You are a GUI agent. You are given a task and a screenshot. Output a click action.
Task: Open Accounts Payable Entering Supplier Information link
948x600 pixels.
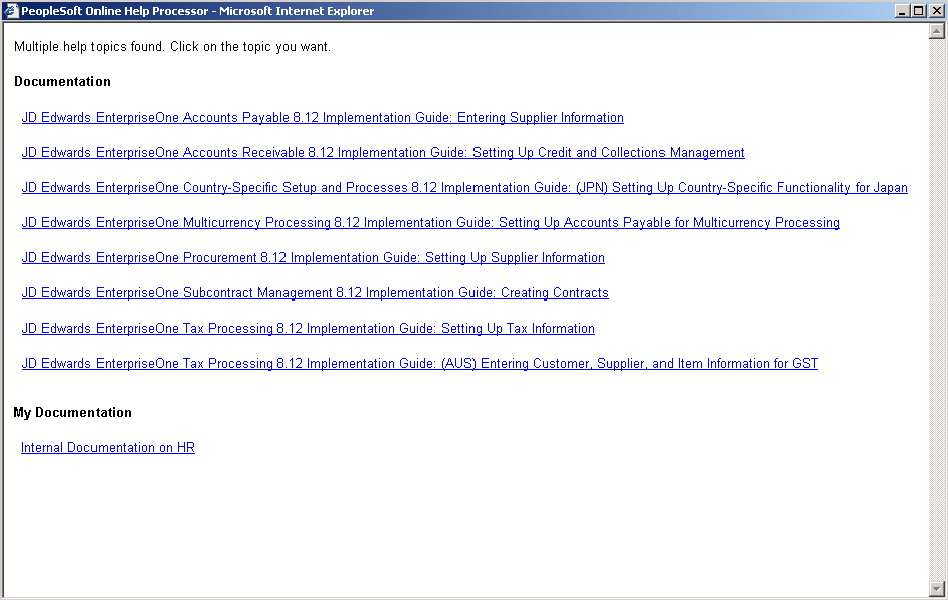click(x=322, y=117)
